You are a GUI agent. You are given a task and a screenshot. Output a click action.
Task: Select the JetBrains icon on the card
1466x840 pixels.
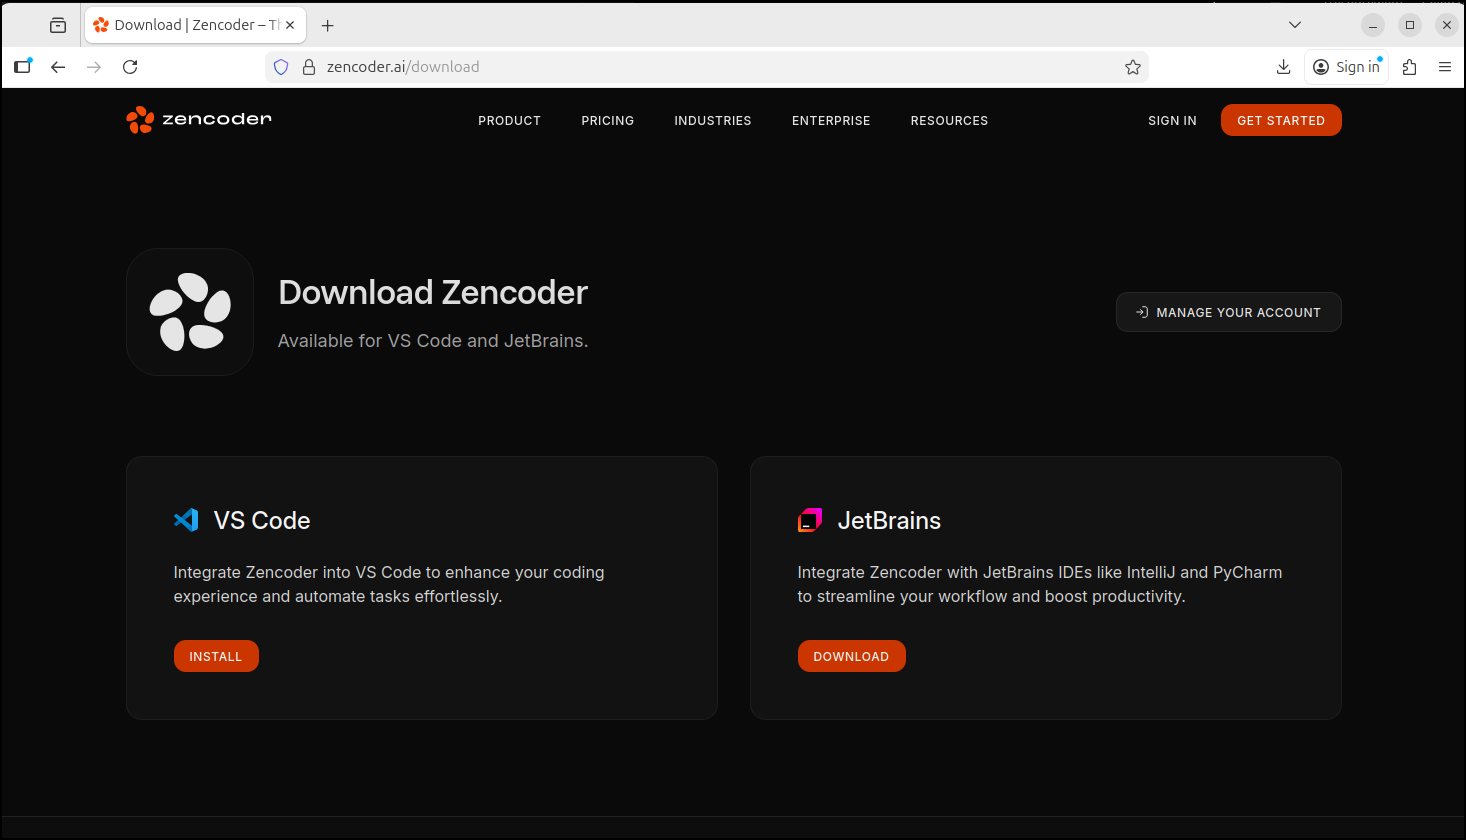click(810, 520)
